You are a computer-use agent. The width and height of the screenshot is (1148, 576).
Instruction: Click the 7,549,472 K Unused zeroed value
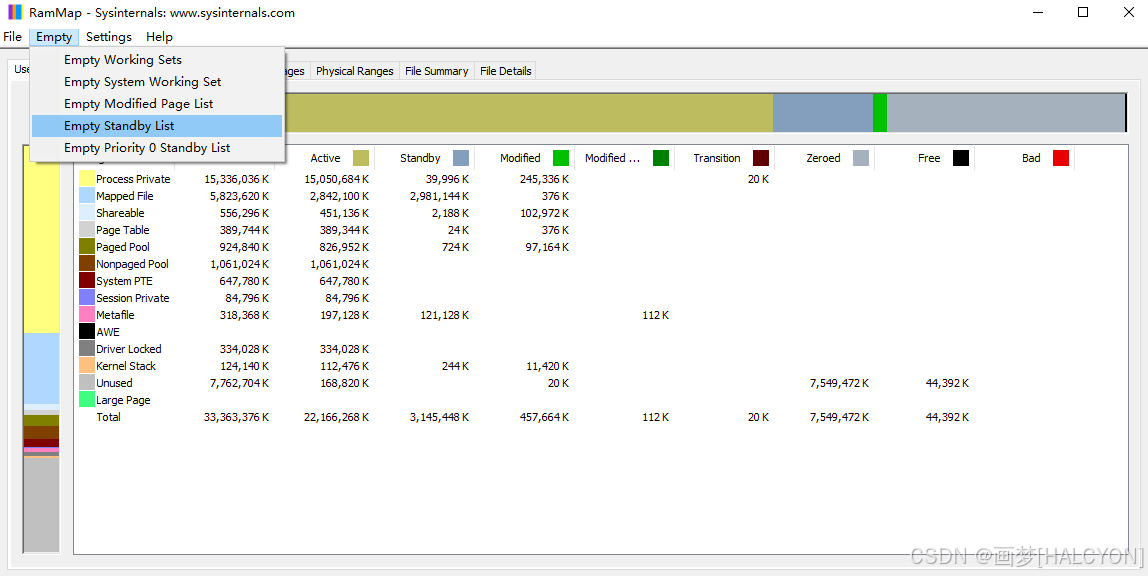click(x=840, y=383)
